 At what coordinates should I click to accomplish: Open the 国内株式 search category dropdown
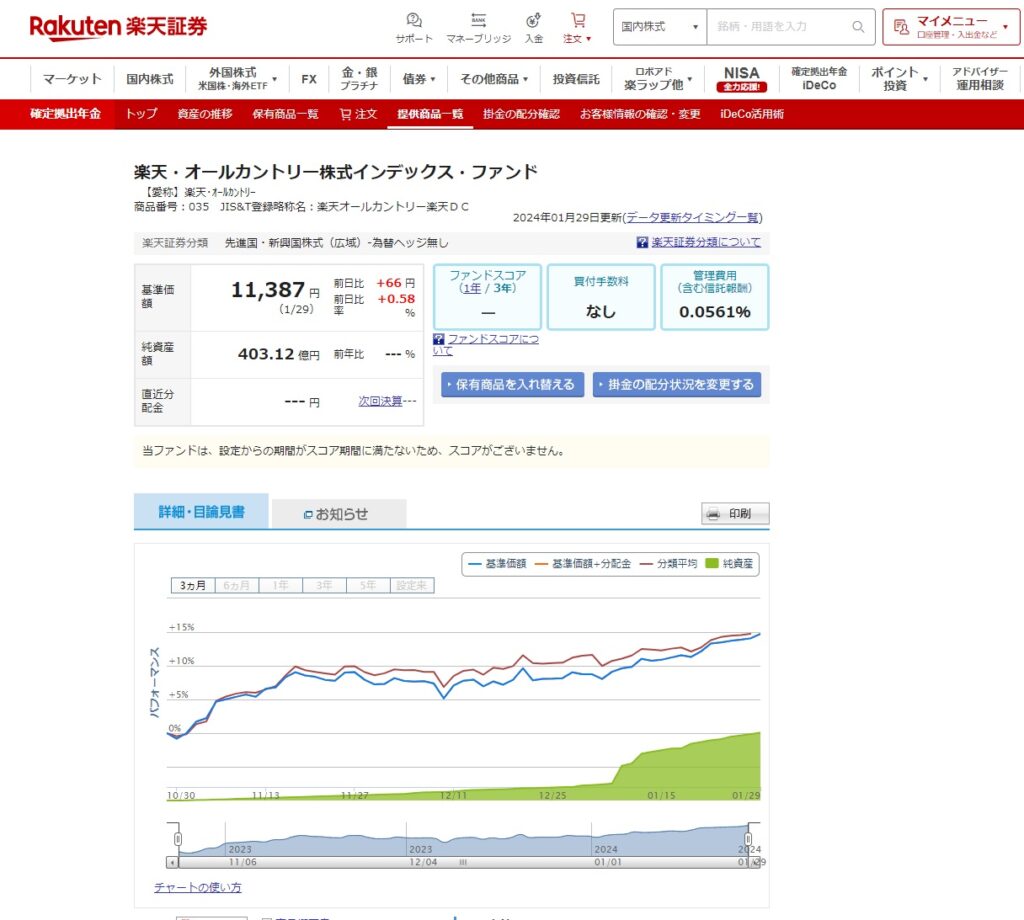click(660, 27)
